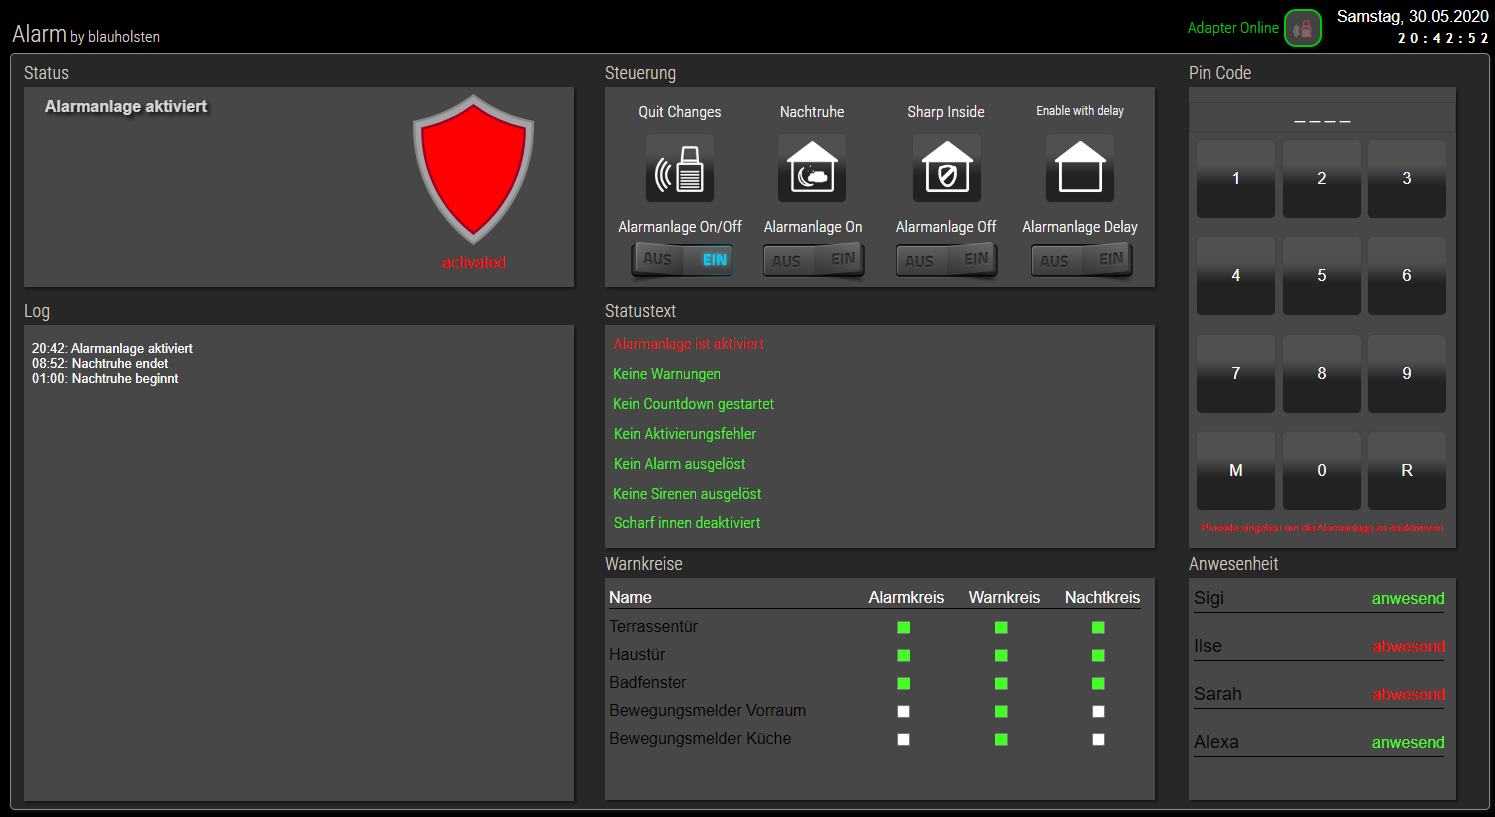This screenshot has width=1495, height=817.
Task: Click Sigi's 'anwesend' presence status
Action: pyautogui.click(x=1408, y=599)
